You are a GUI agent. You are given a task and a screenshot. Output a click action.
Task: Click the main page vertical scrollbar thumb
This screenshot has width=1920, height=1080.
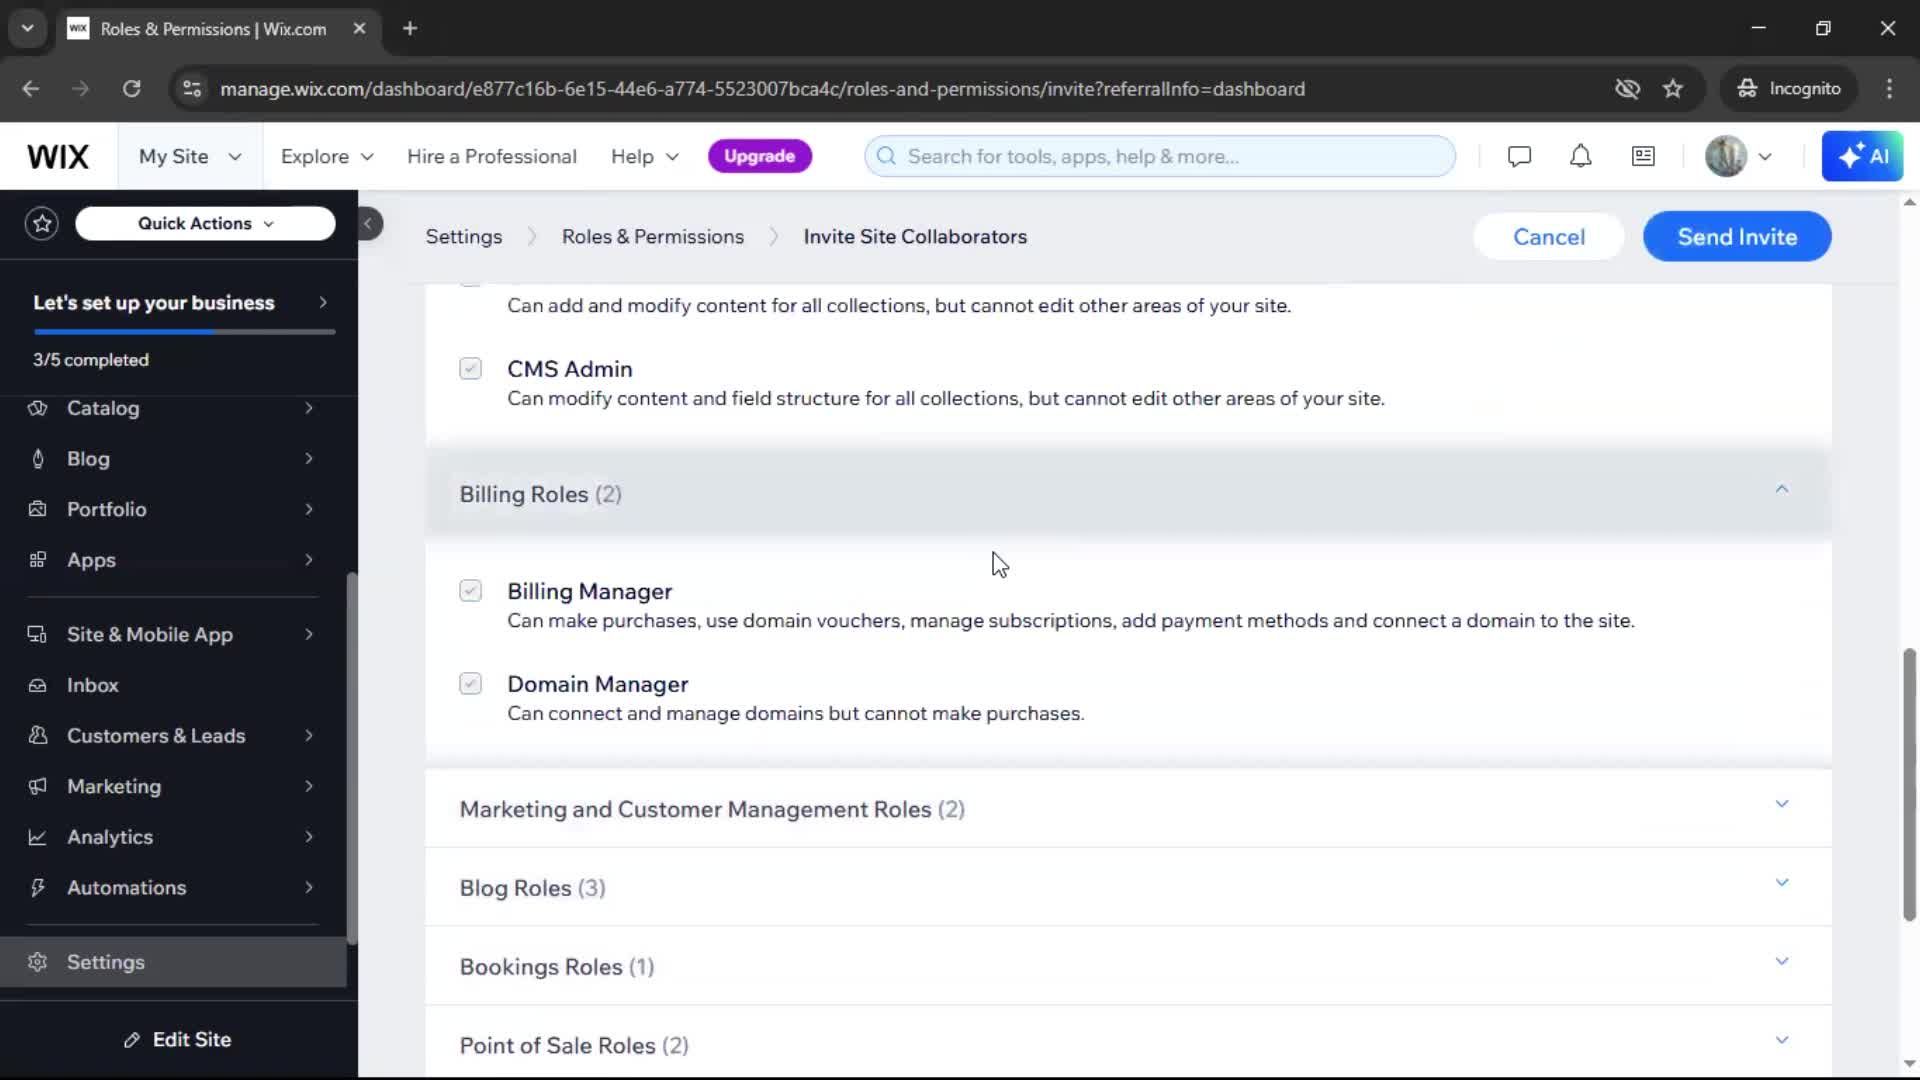(1909, 785)
